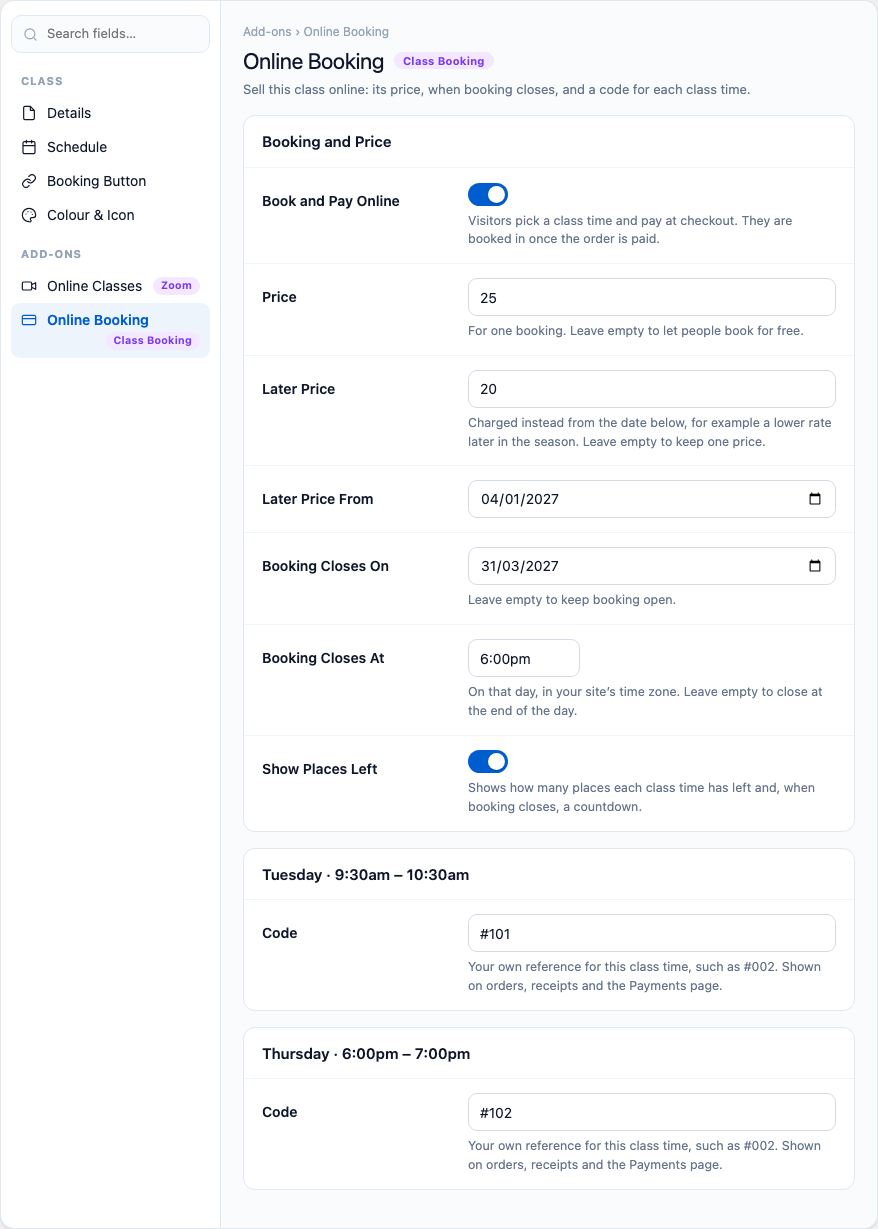
Task: Click the search magnifier icon
Action: [x=30, y=34]
